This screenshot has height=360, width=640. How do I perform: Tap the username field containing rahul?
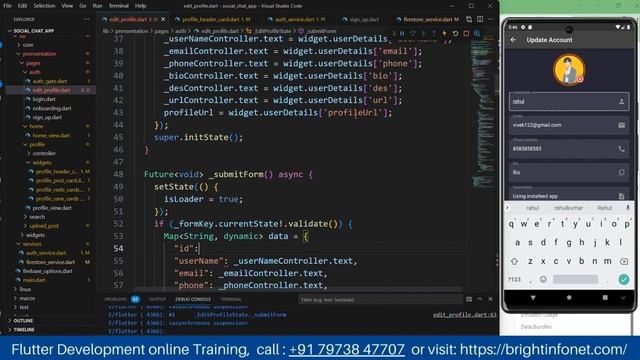[x=569, y=101]
